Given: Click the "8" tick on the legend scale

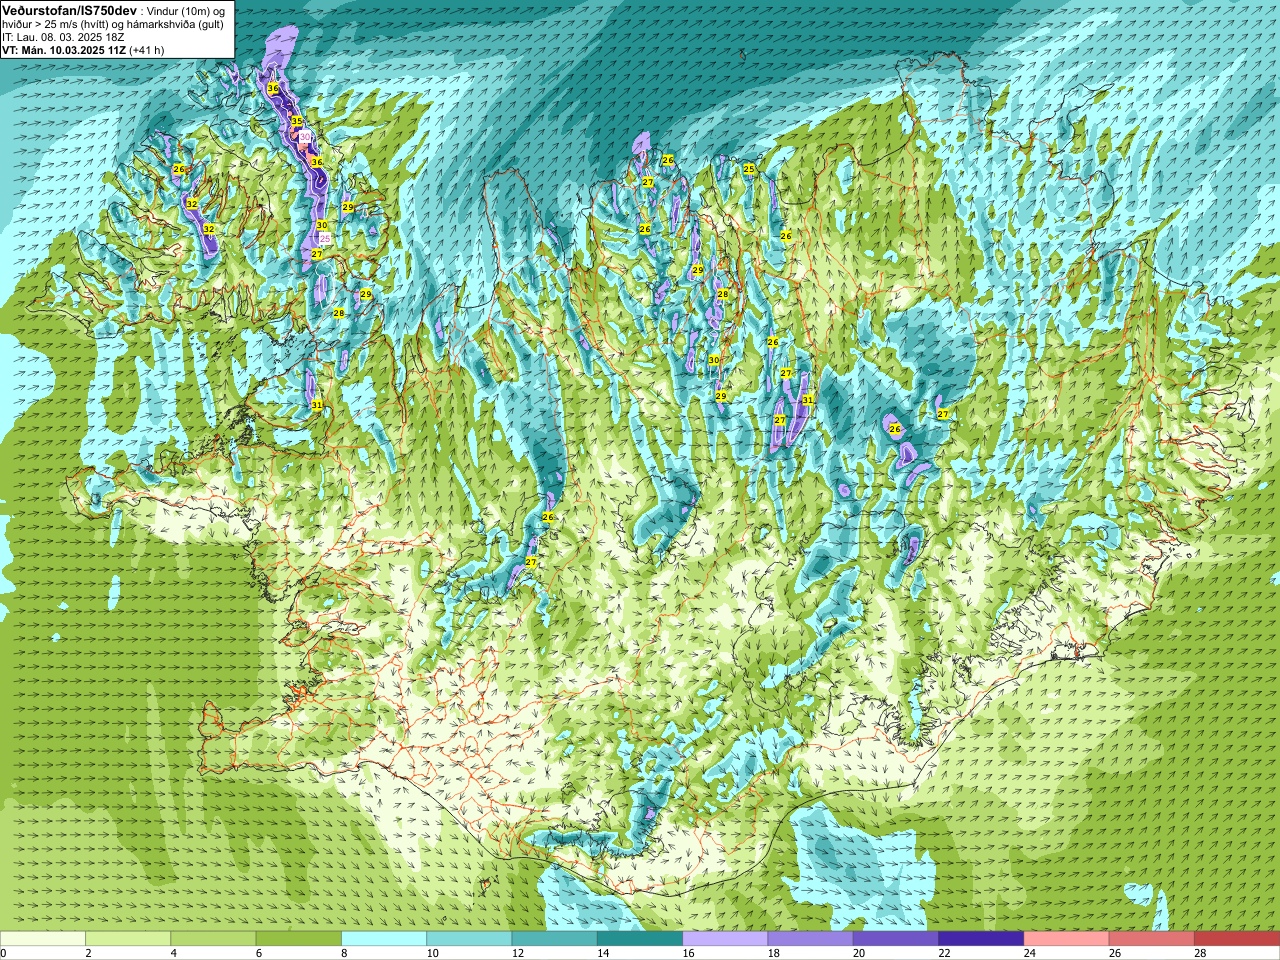Looking at the screenshot, I should coord(345,953).
